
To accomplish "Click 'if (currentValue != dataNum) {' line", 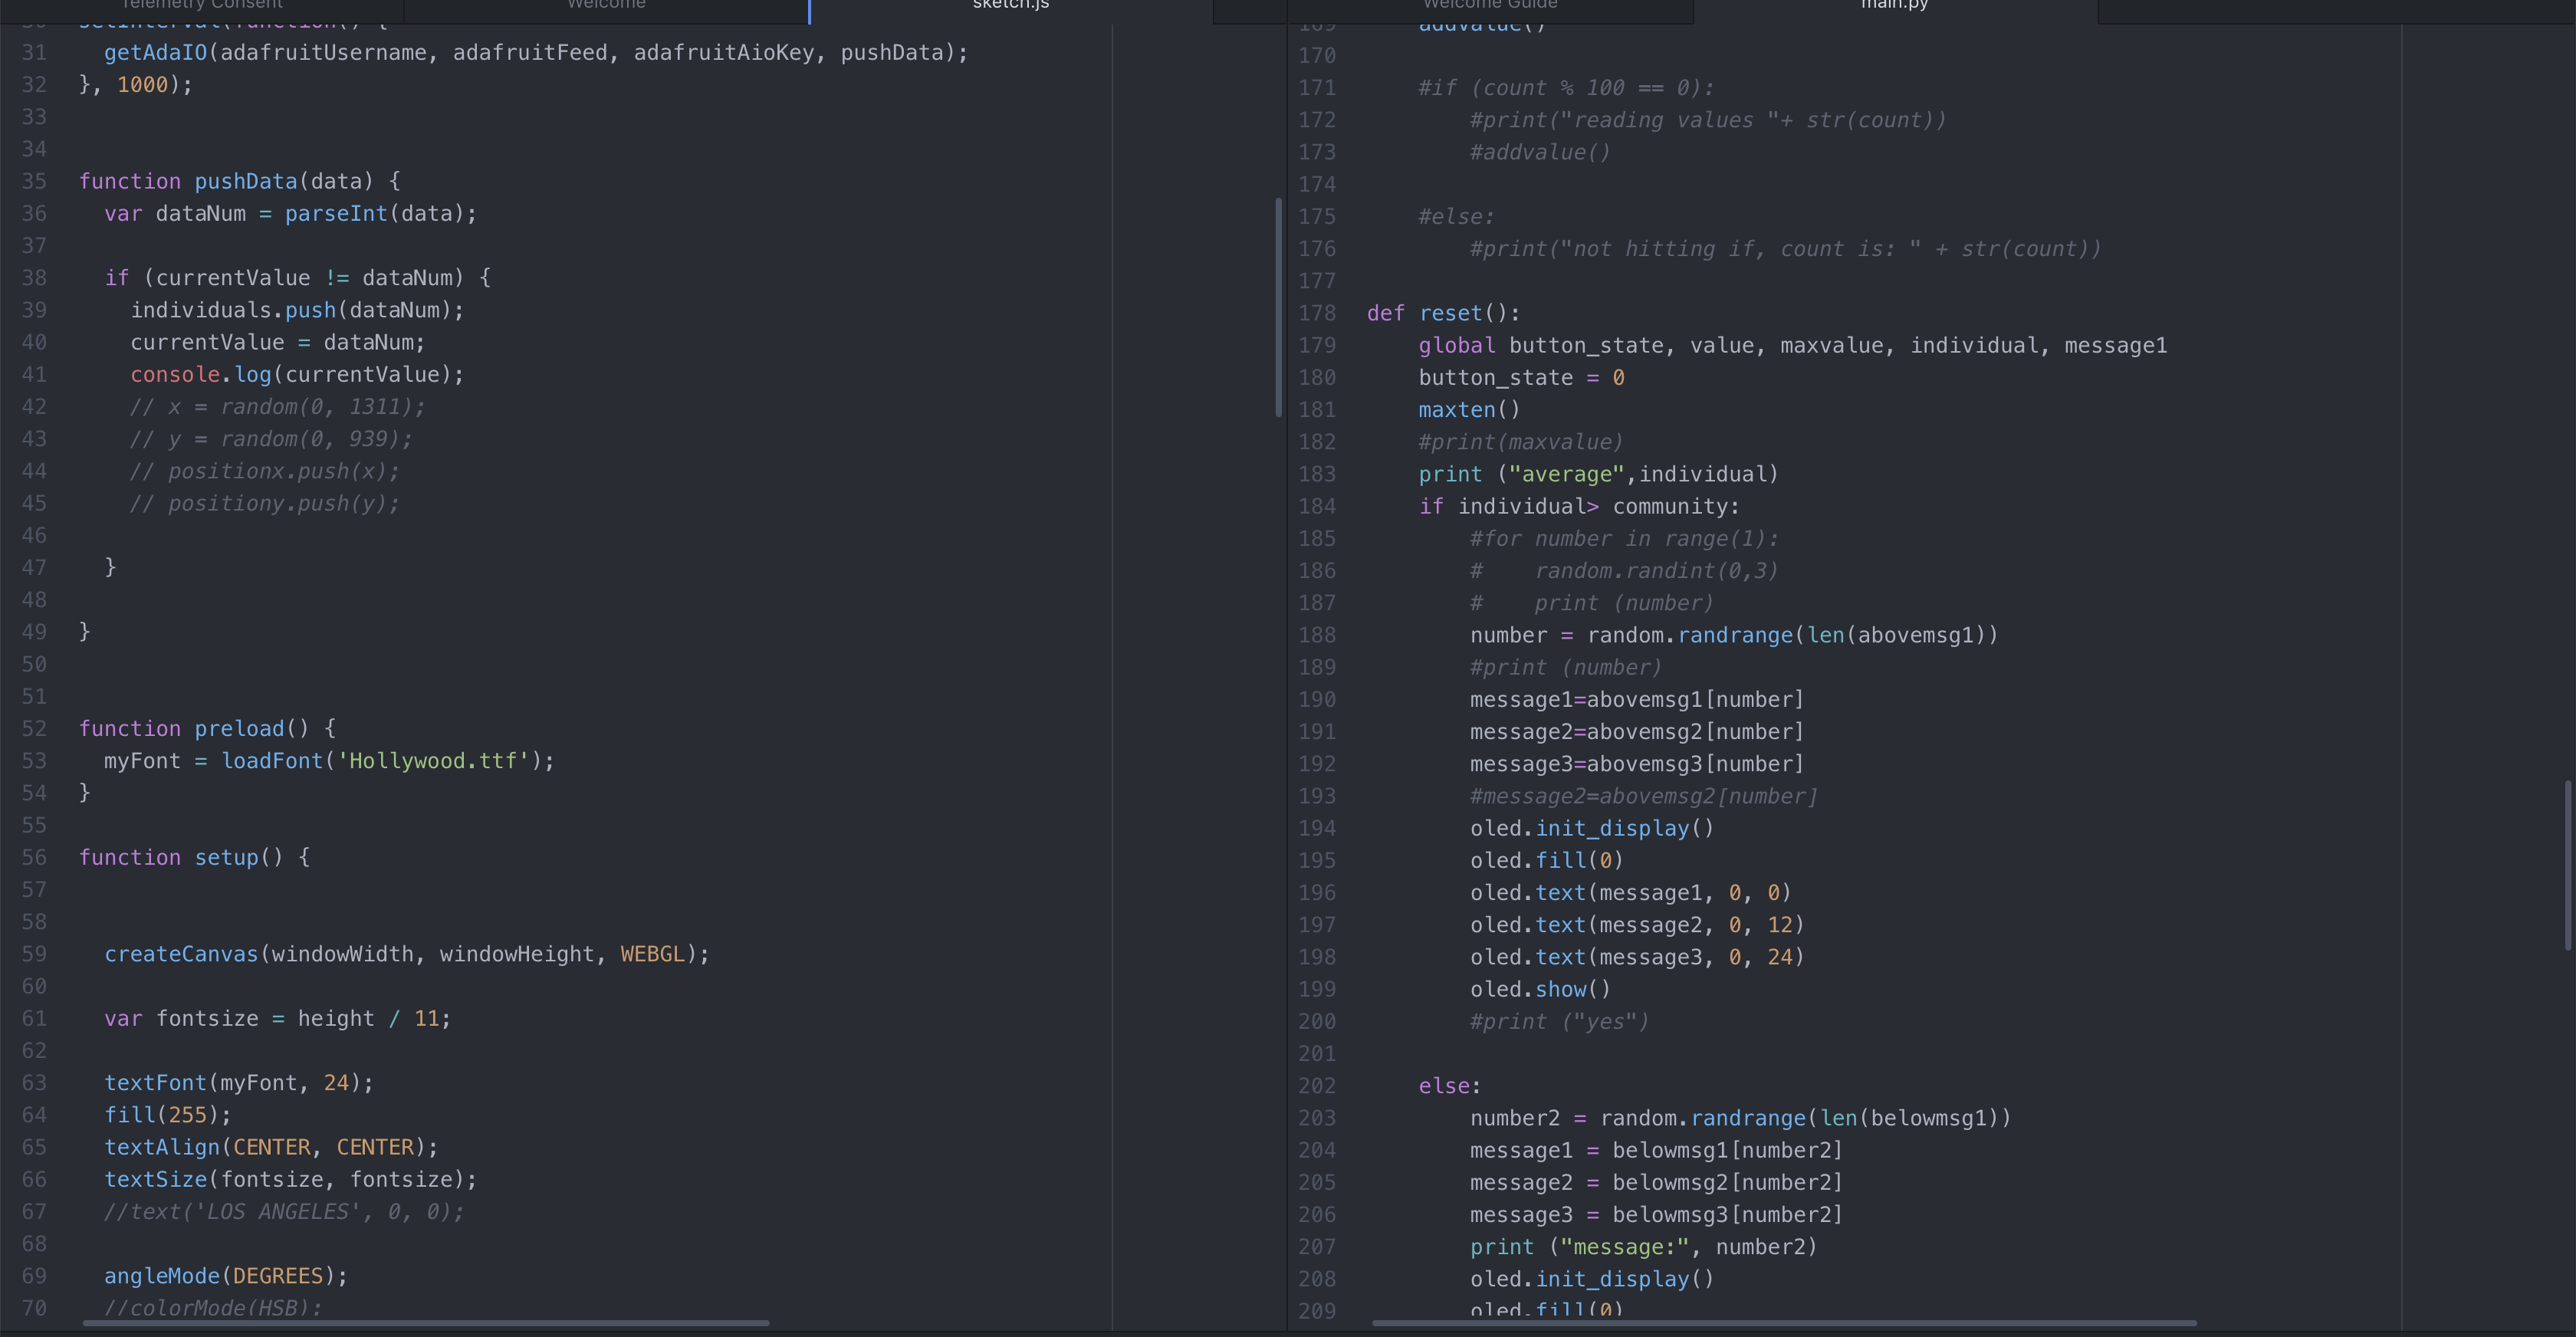I will pyautogui.click(x=298, y=278).
